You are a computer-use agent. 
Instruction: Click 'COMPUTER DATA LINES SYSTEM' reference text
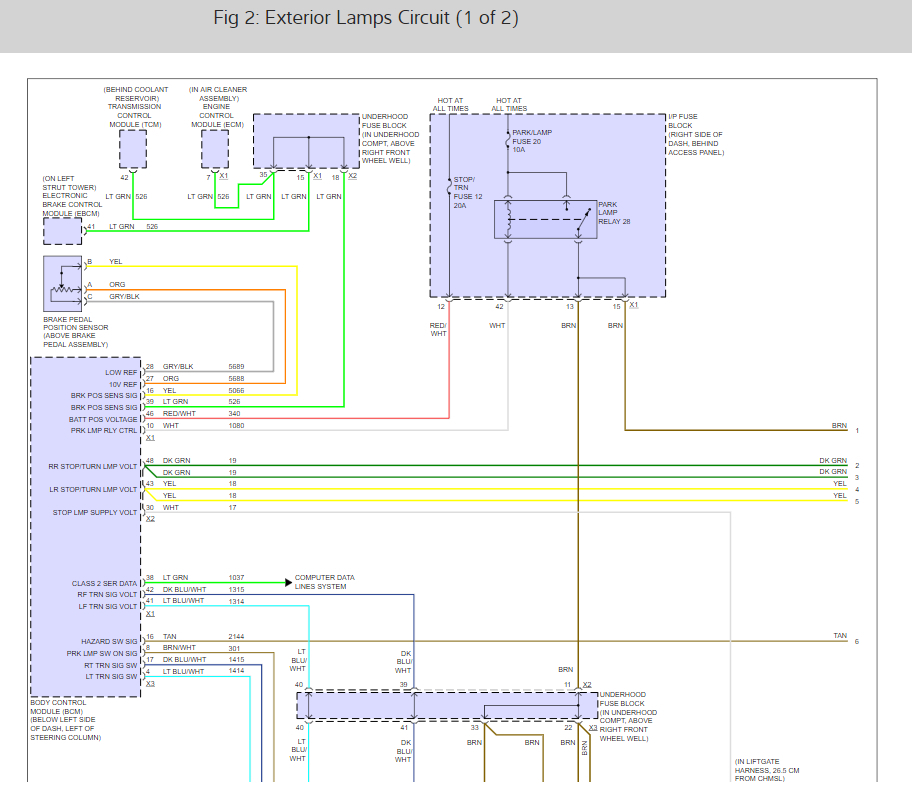[x=325, y=582]
